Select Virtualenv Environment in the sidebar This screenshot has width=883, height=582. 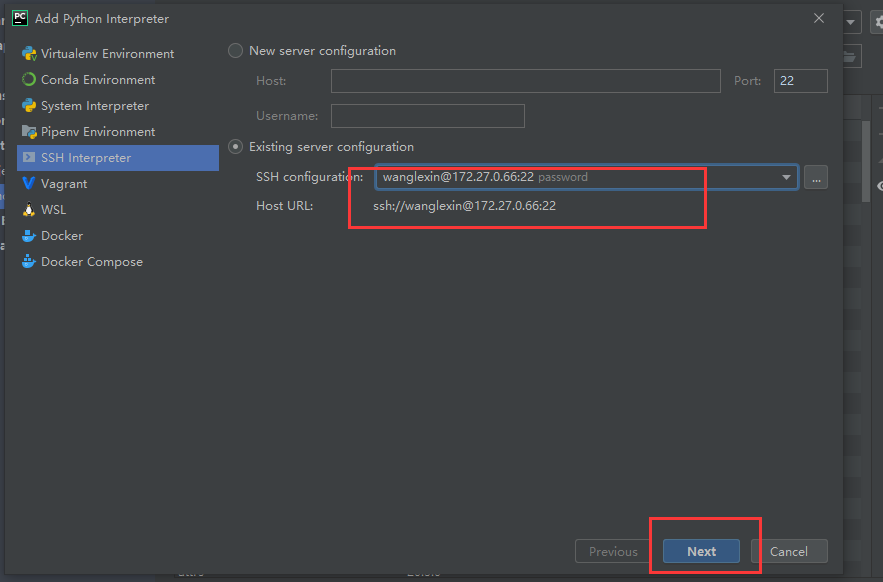pos(118,54)
